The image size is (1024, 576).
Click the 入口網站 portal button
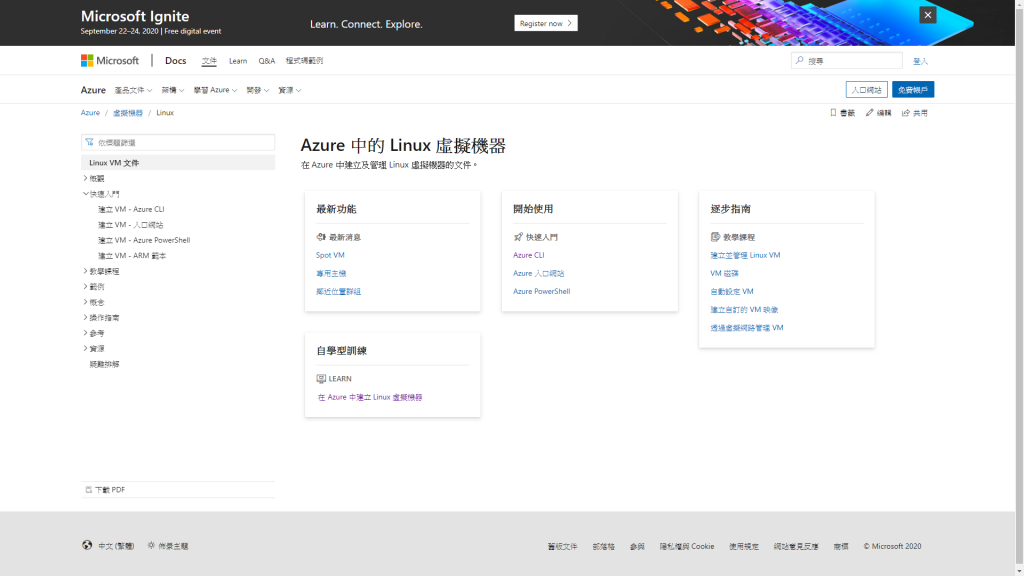point(867,89)
